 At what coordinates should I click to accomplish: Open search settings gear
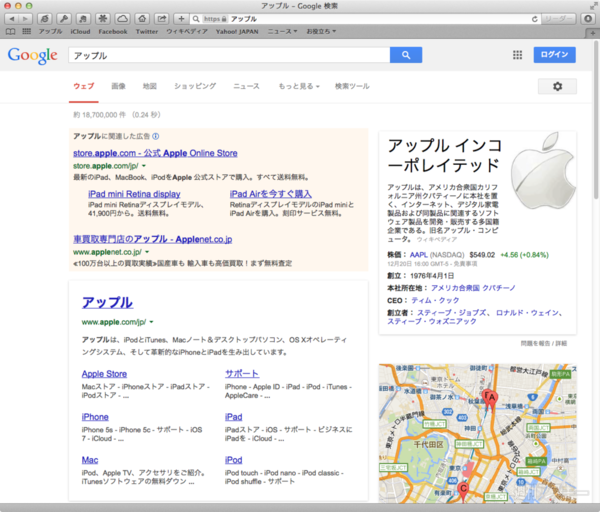[557, 86]
